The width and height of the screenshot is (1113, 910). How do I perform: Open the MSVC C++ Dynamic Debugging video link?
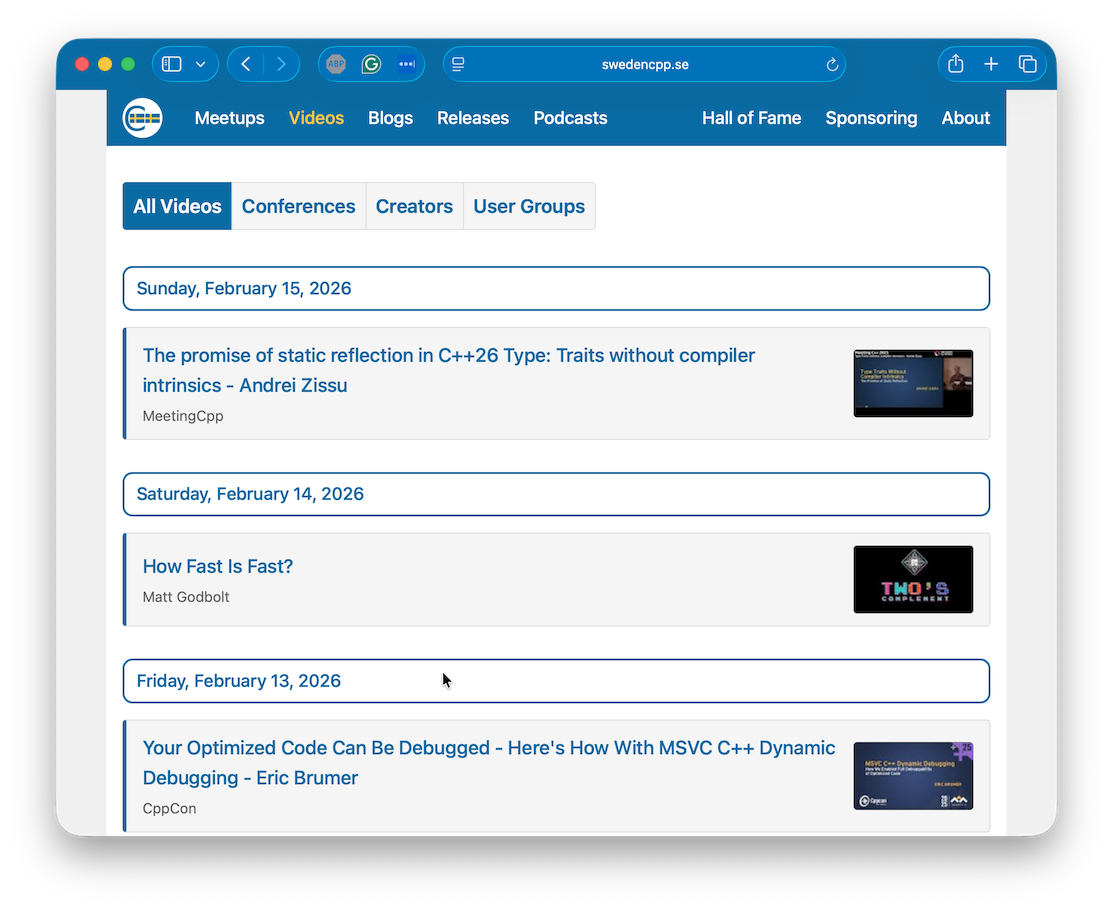click(488, 762)
